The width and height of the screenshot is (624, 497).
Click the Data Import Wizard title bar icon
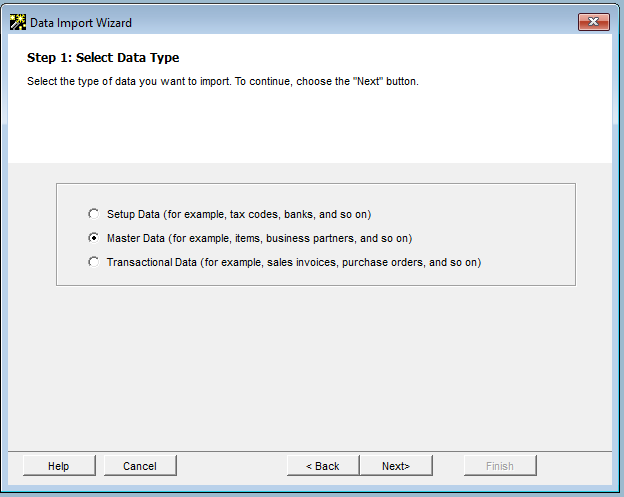(17, 22)
